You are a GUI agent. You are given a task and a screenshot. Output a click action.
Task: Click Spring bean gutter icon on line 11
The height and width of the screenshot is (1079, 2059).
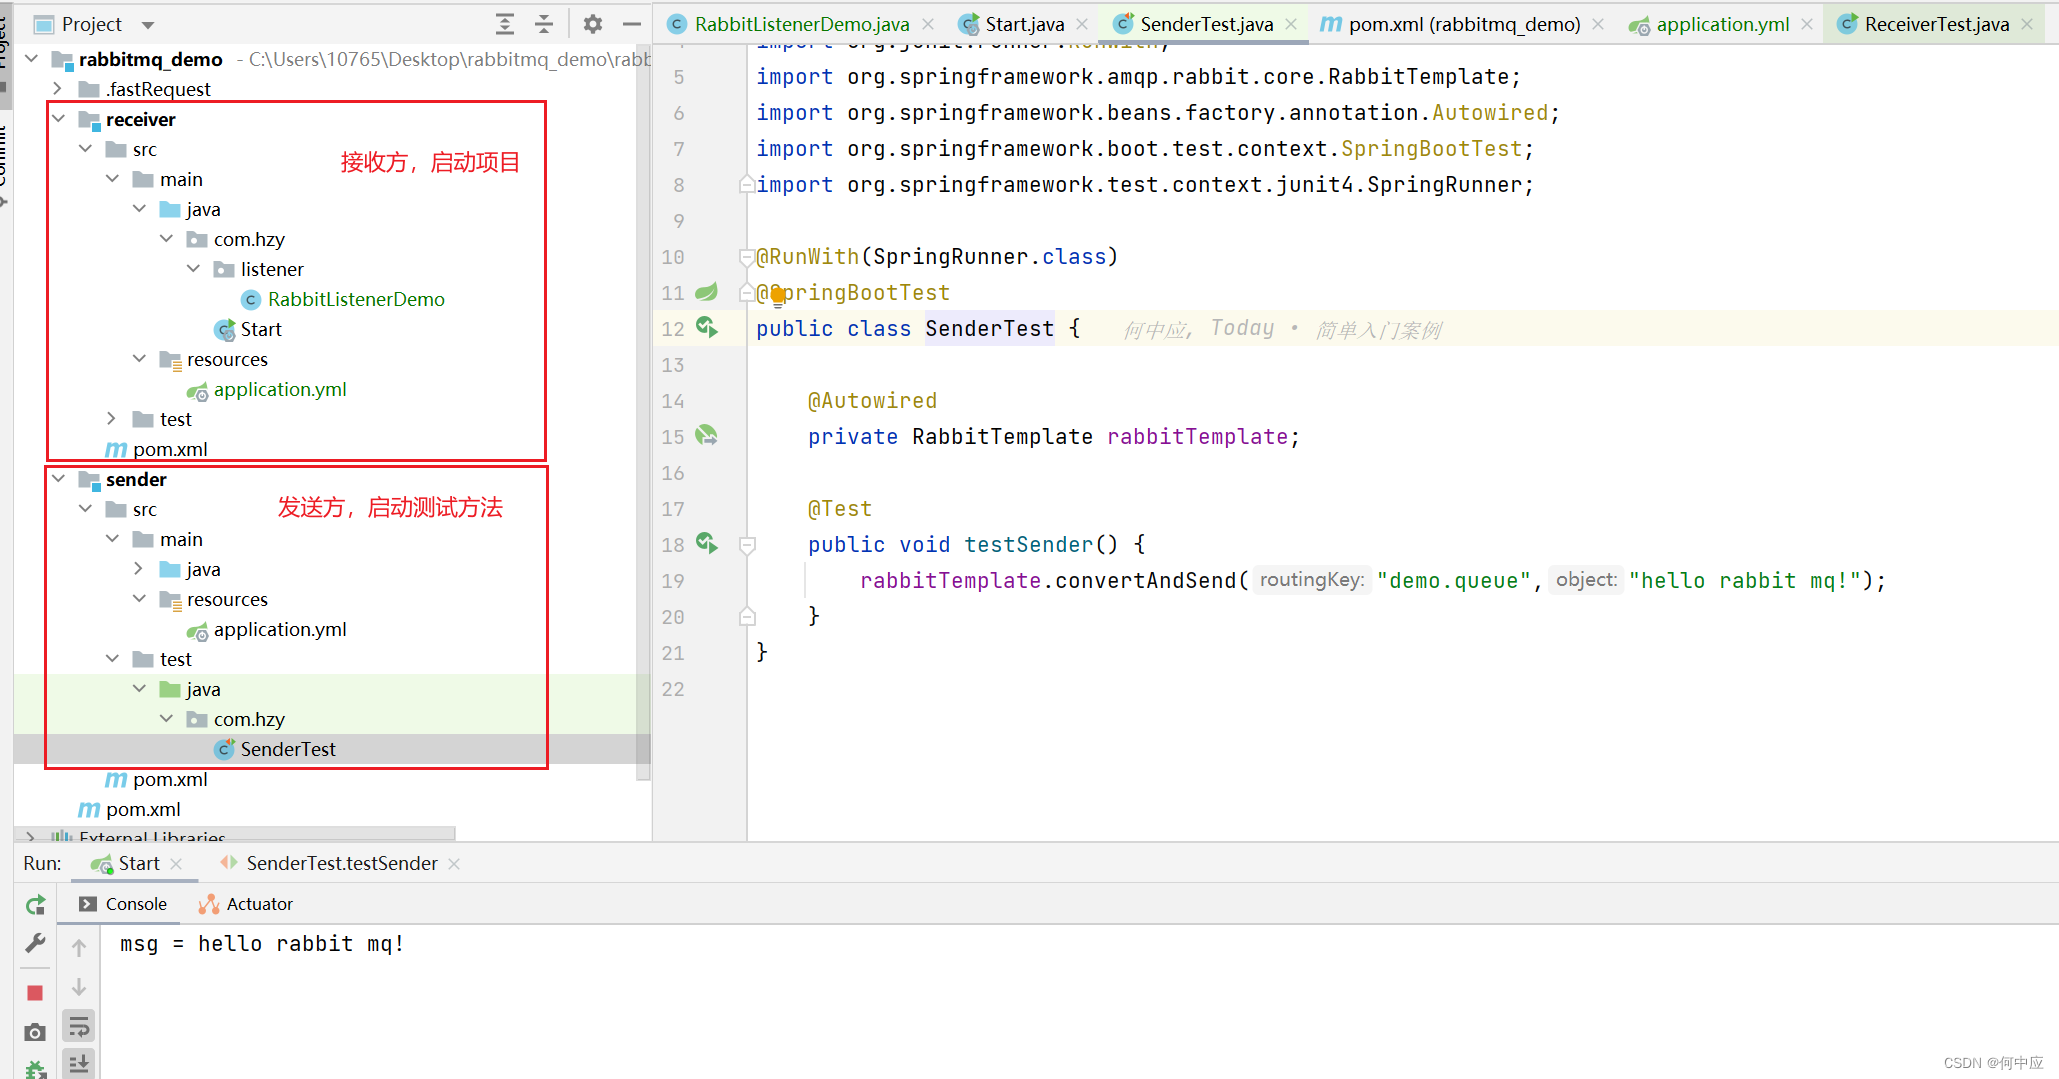tap(707, 292)
